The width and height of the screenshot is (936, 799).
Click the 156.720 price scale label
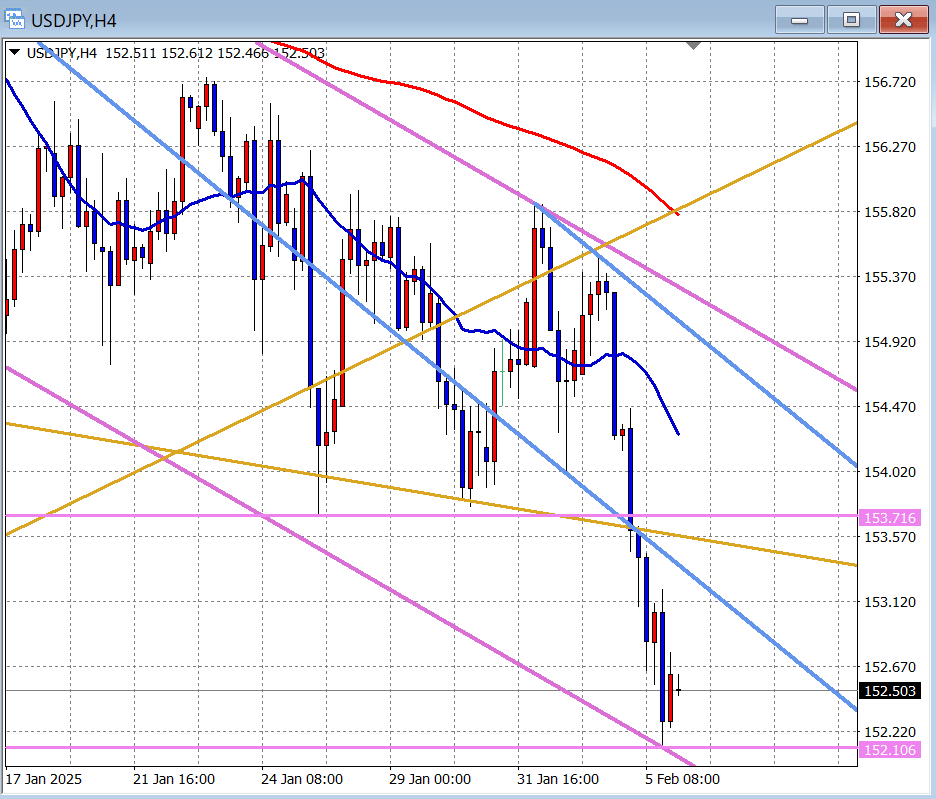(889, 82)
